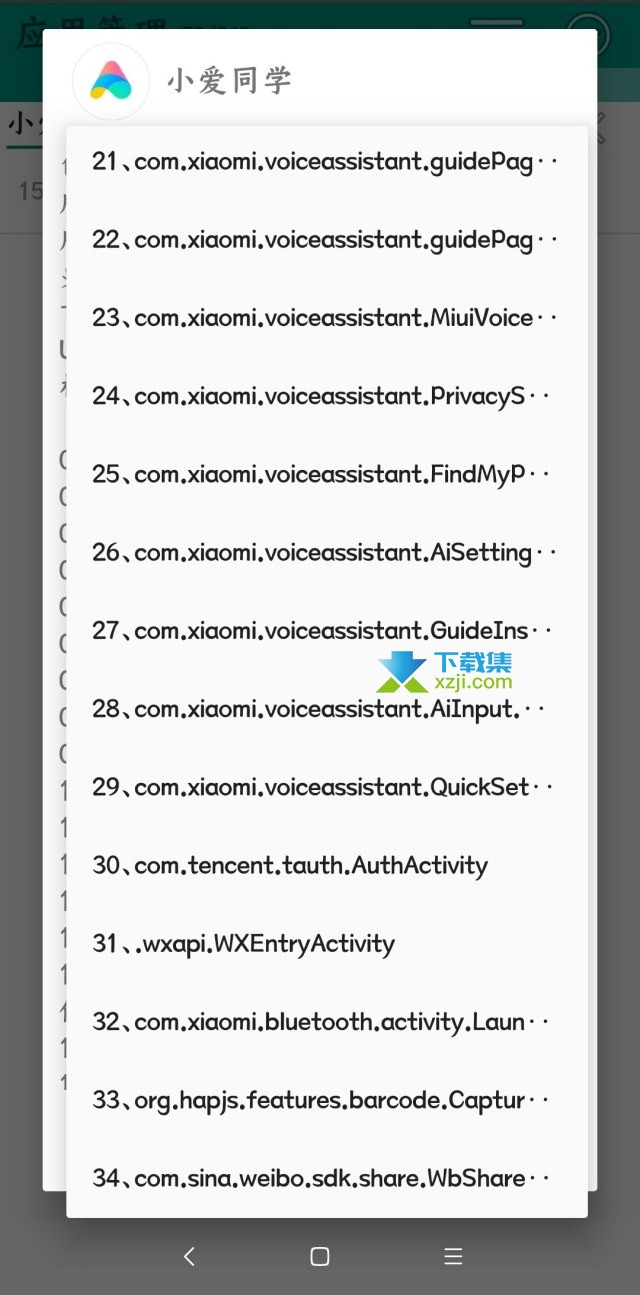Select item 21 guidePag activity
640x1295 pixels.
tap(327, 161)
